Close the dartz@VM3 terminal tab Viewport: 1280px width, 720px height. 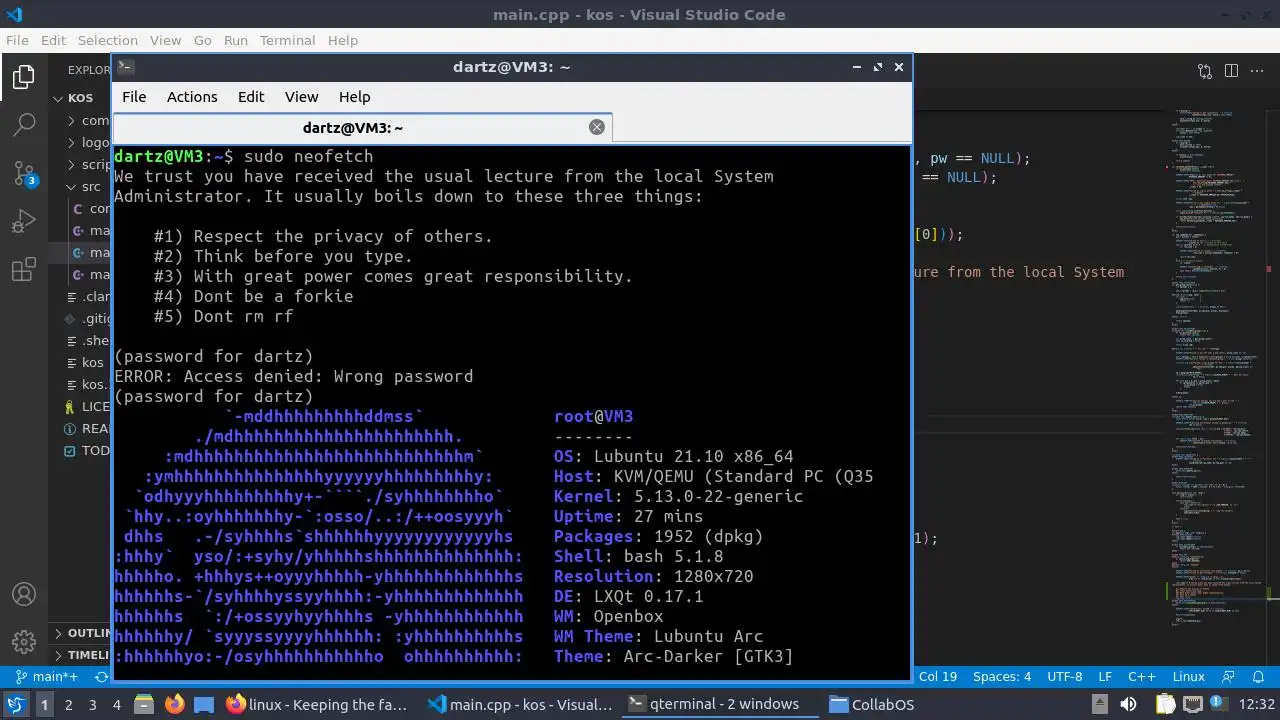pos(597,127)
